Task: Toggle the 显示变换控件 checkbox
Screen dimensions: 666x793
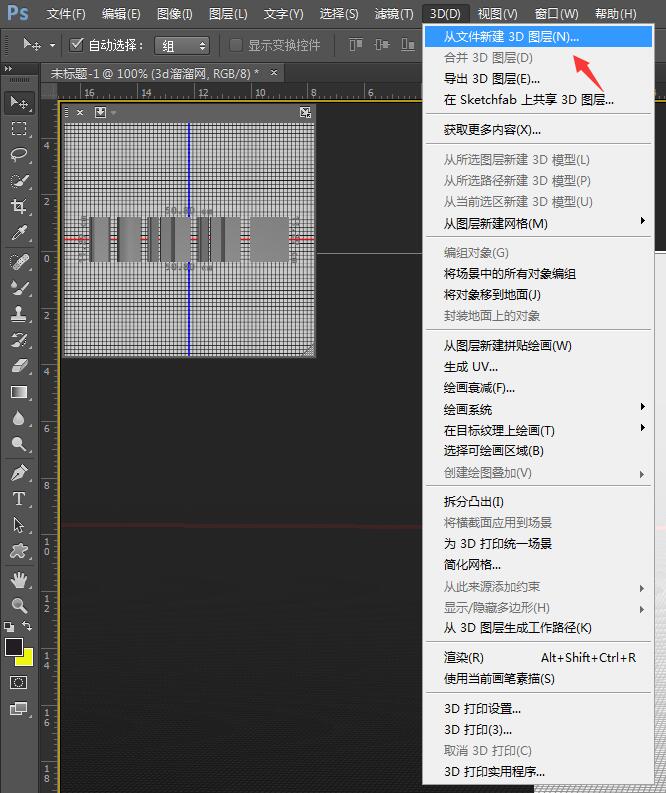Action: click(235, 45)
